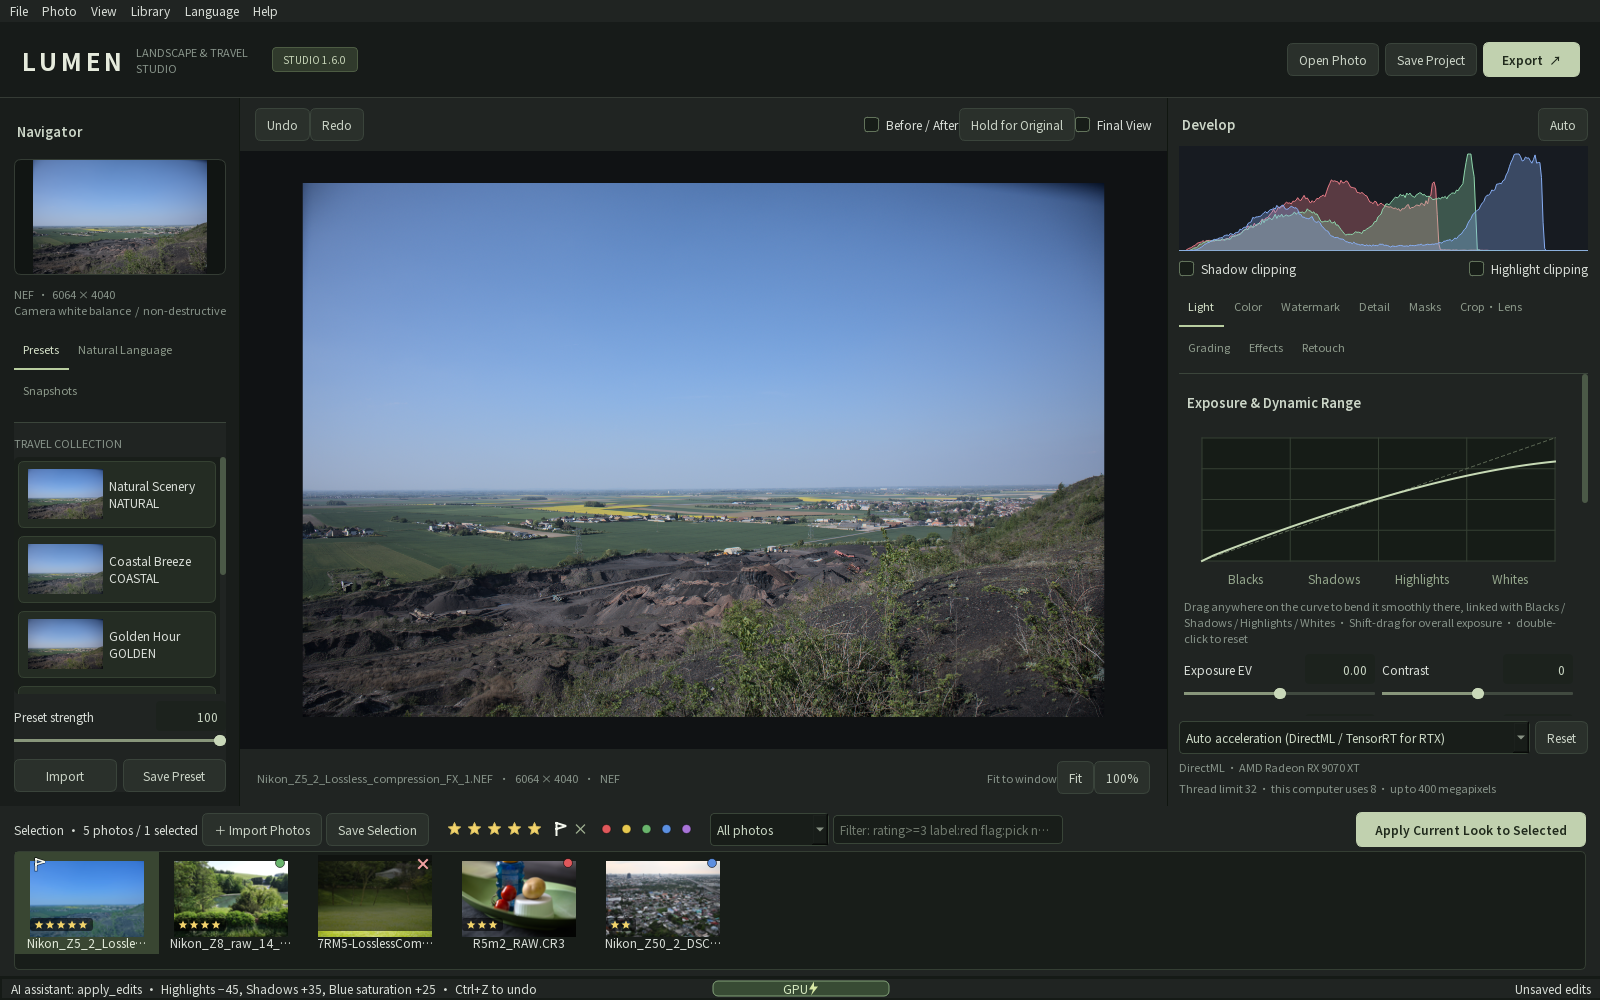Screen dimensions: 1600x1000
Task: Open the Library menu
Action: (150, 11)
